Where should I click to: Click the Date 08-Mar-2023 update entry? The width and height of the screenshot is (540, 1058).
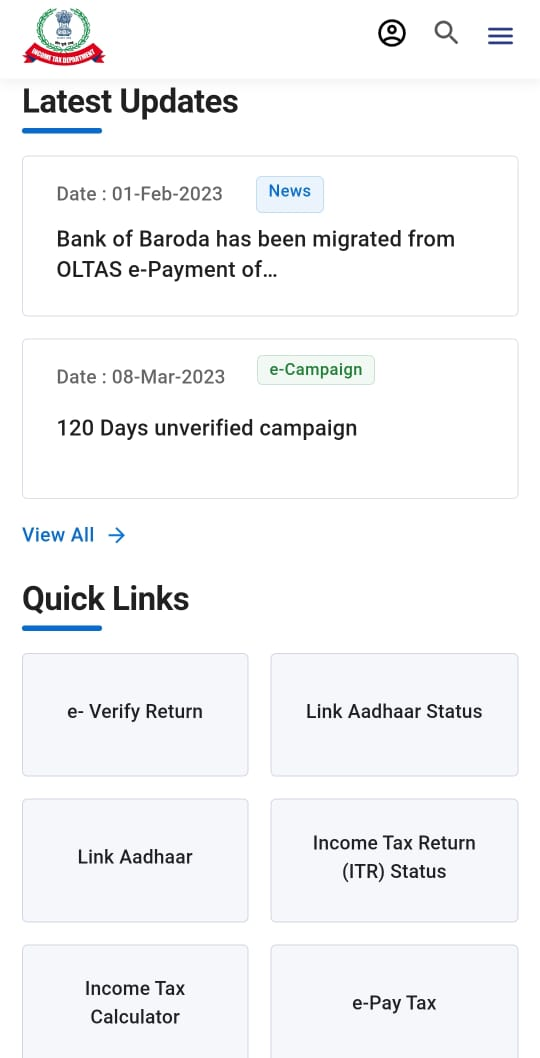[141, 377]
